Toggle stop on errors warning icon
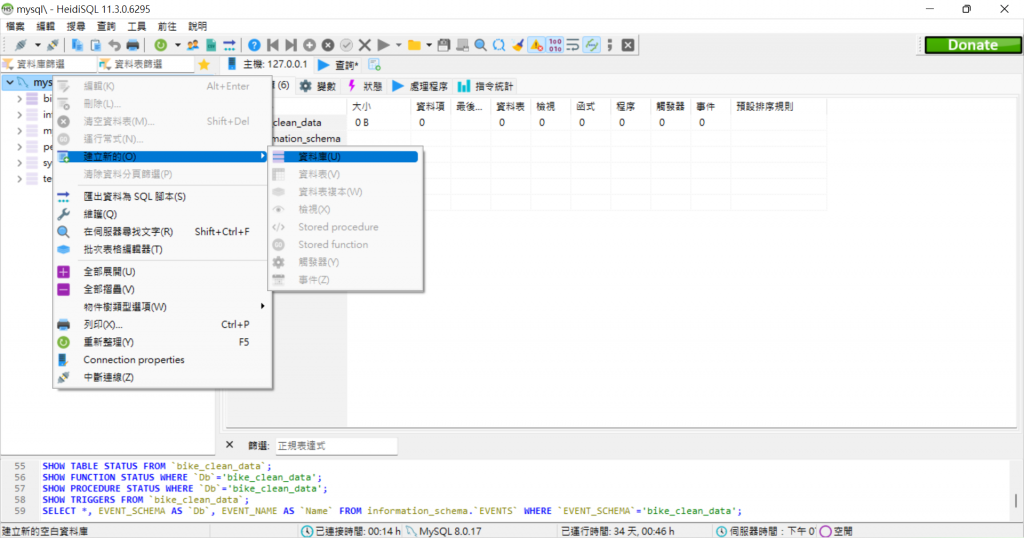 536,45
